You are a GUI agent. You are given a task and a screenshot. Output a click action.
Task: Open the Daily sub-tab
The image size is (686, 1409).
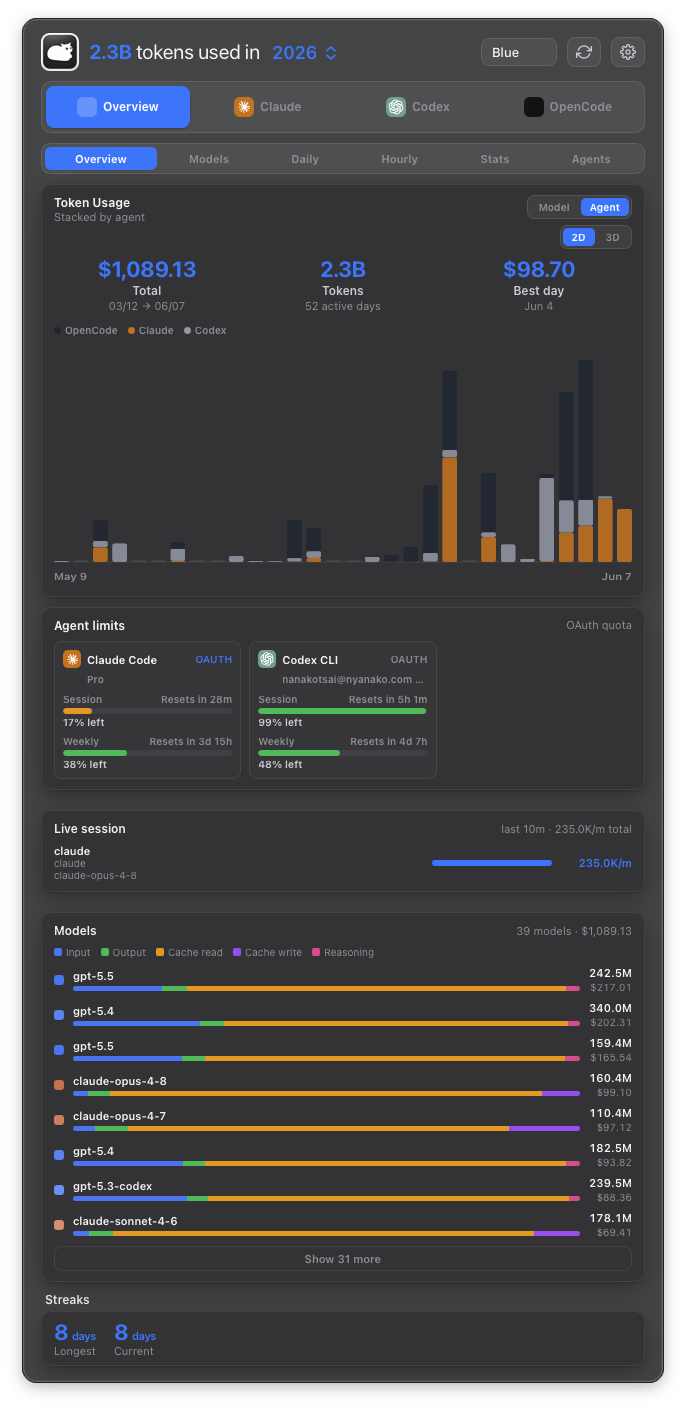click(305, 159)
